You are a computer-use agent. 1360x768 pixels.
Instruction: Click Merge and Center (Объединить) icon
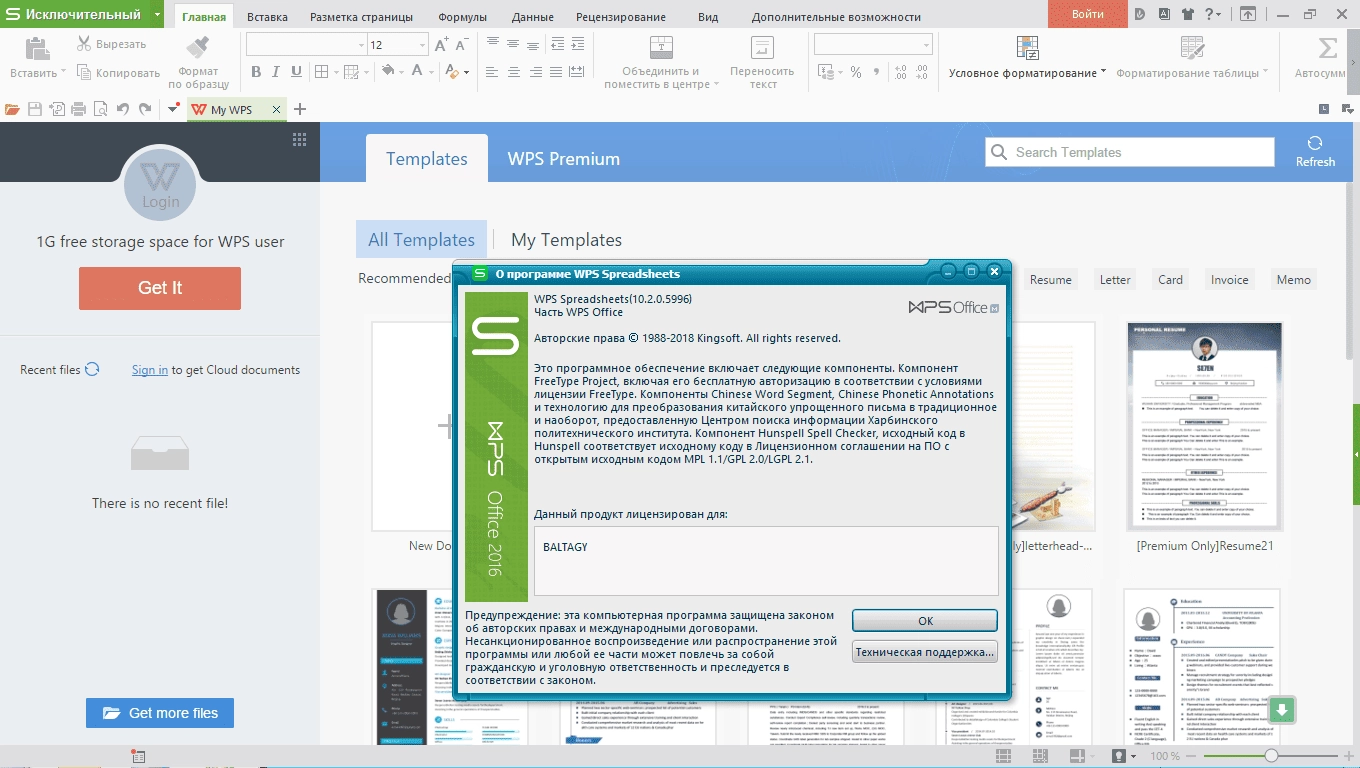[x=662, y=48]
